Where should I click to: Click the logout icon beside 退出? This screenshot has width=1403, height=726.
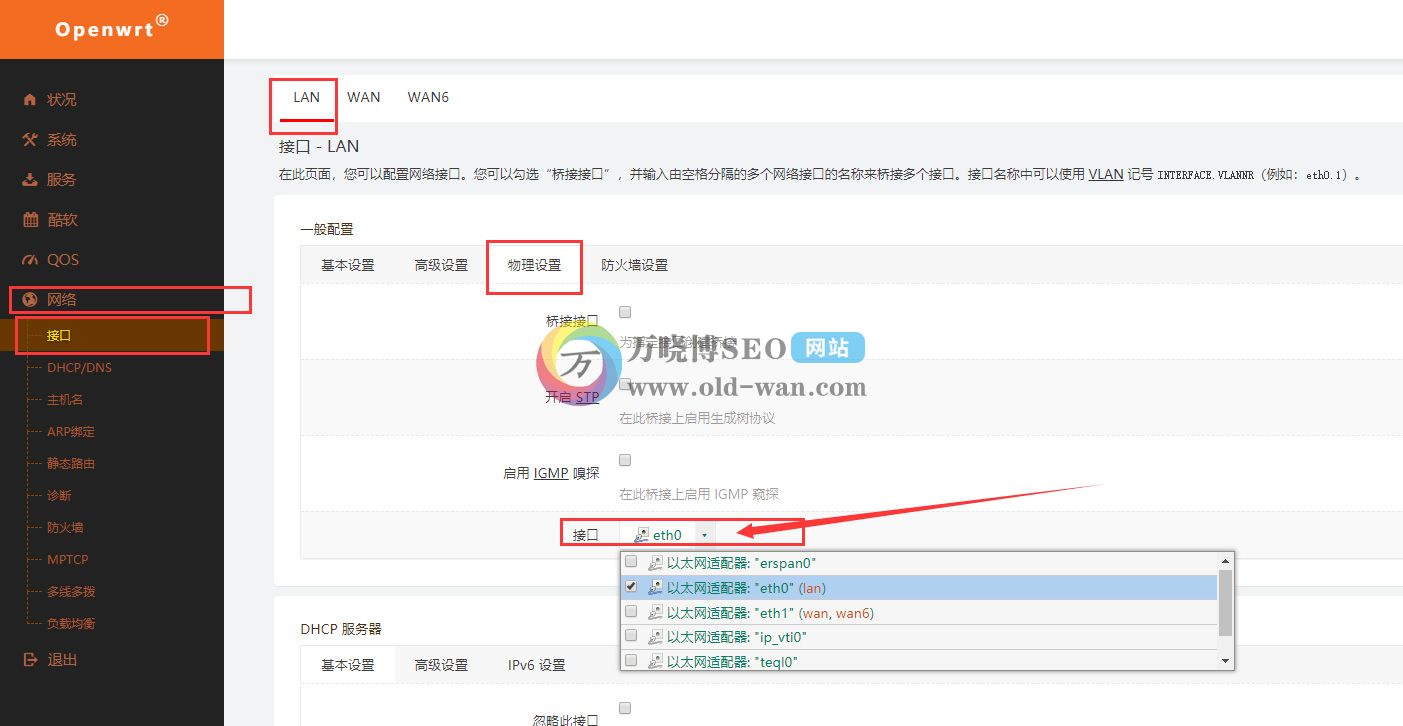pos(30,659)
